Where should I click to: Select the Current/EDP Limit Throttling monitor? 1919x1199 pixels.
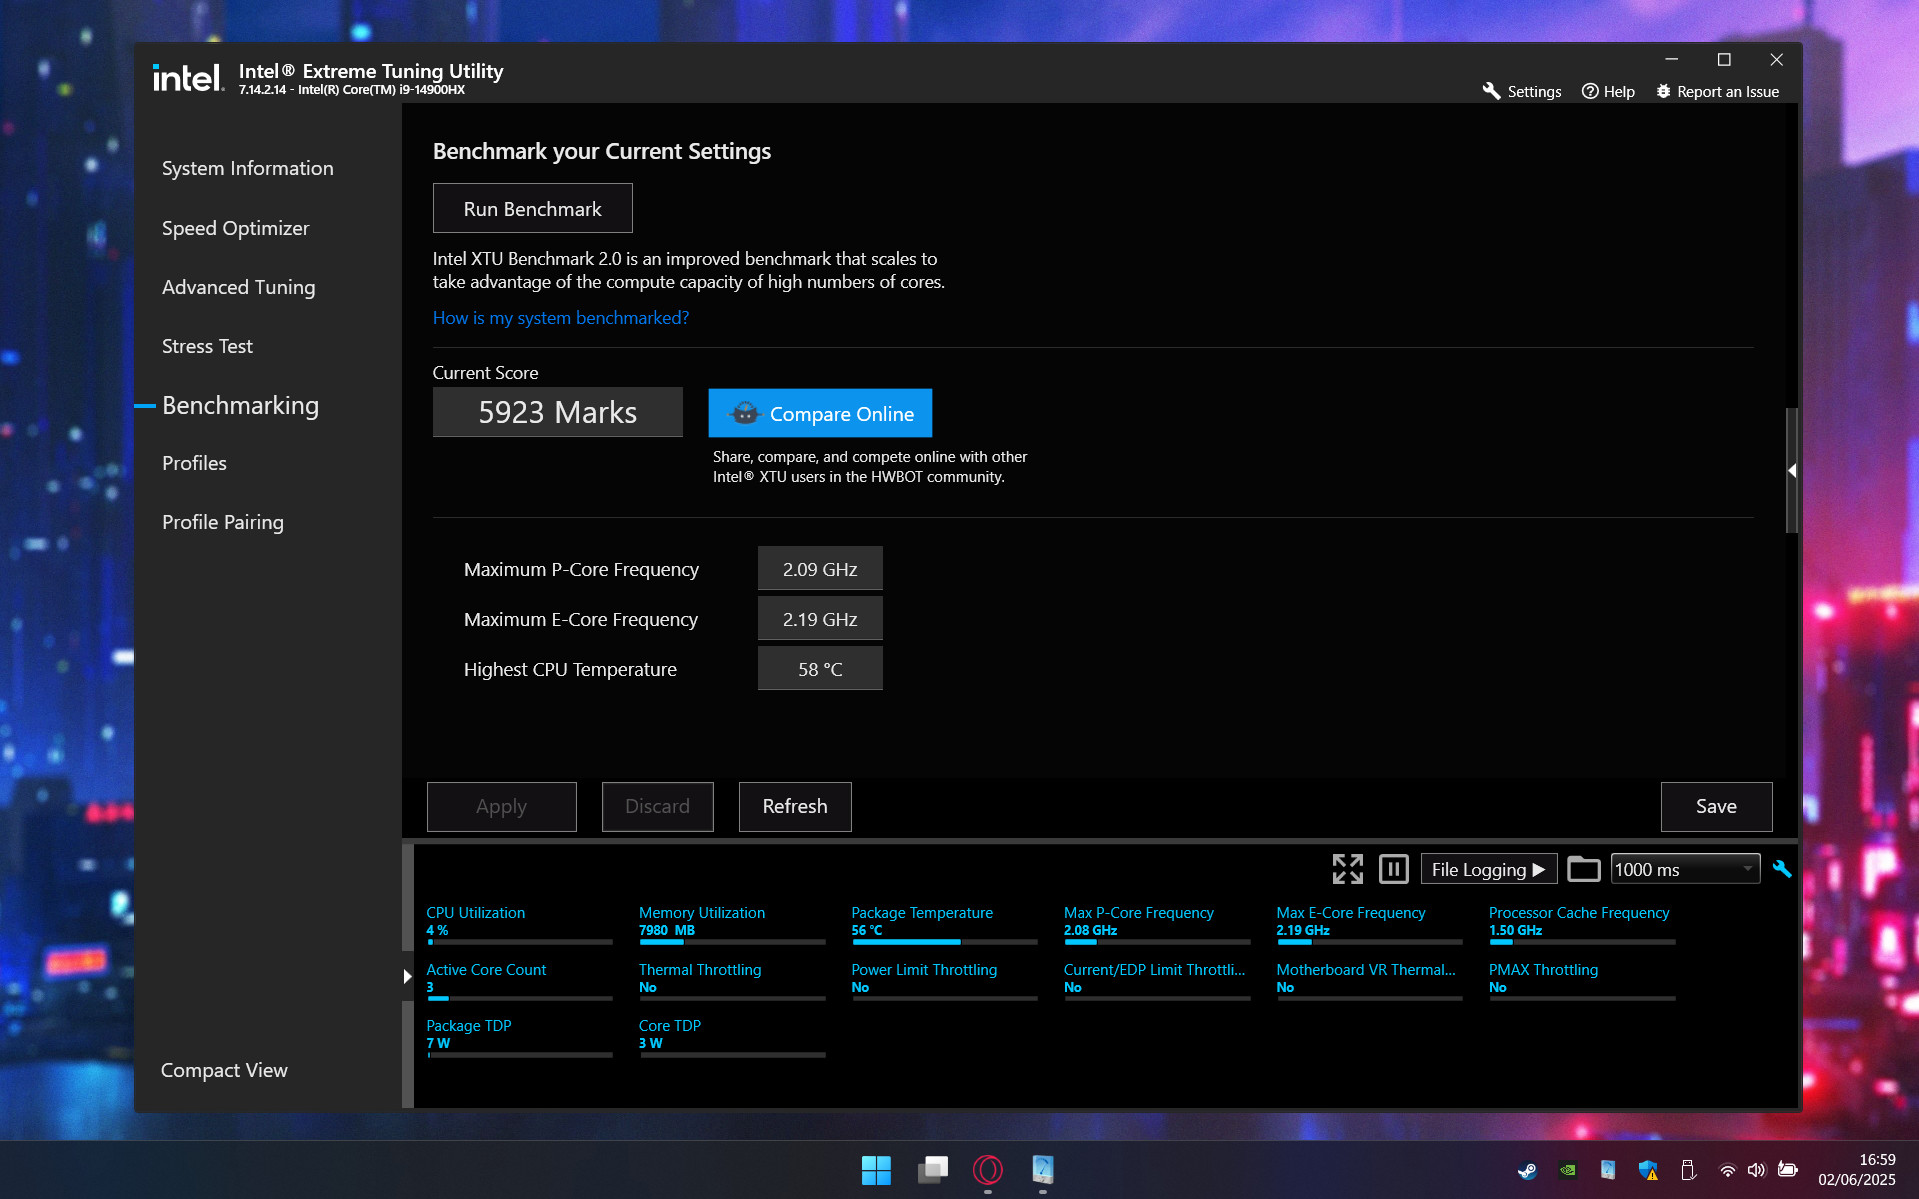pos(1156,982)
